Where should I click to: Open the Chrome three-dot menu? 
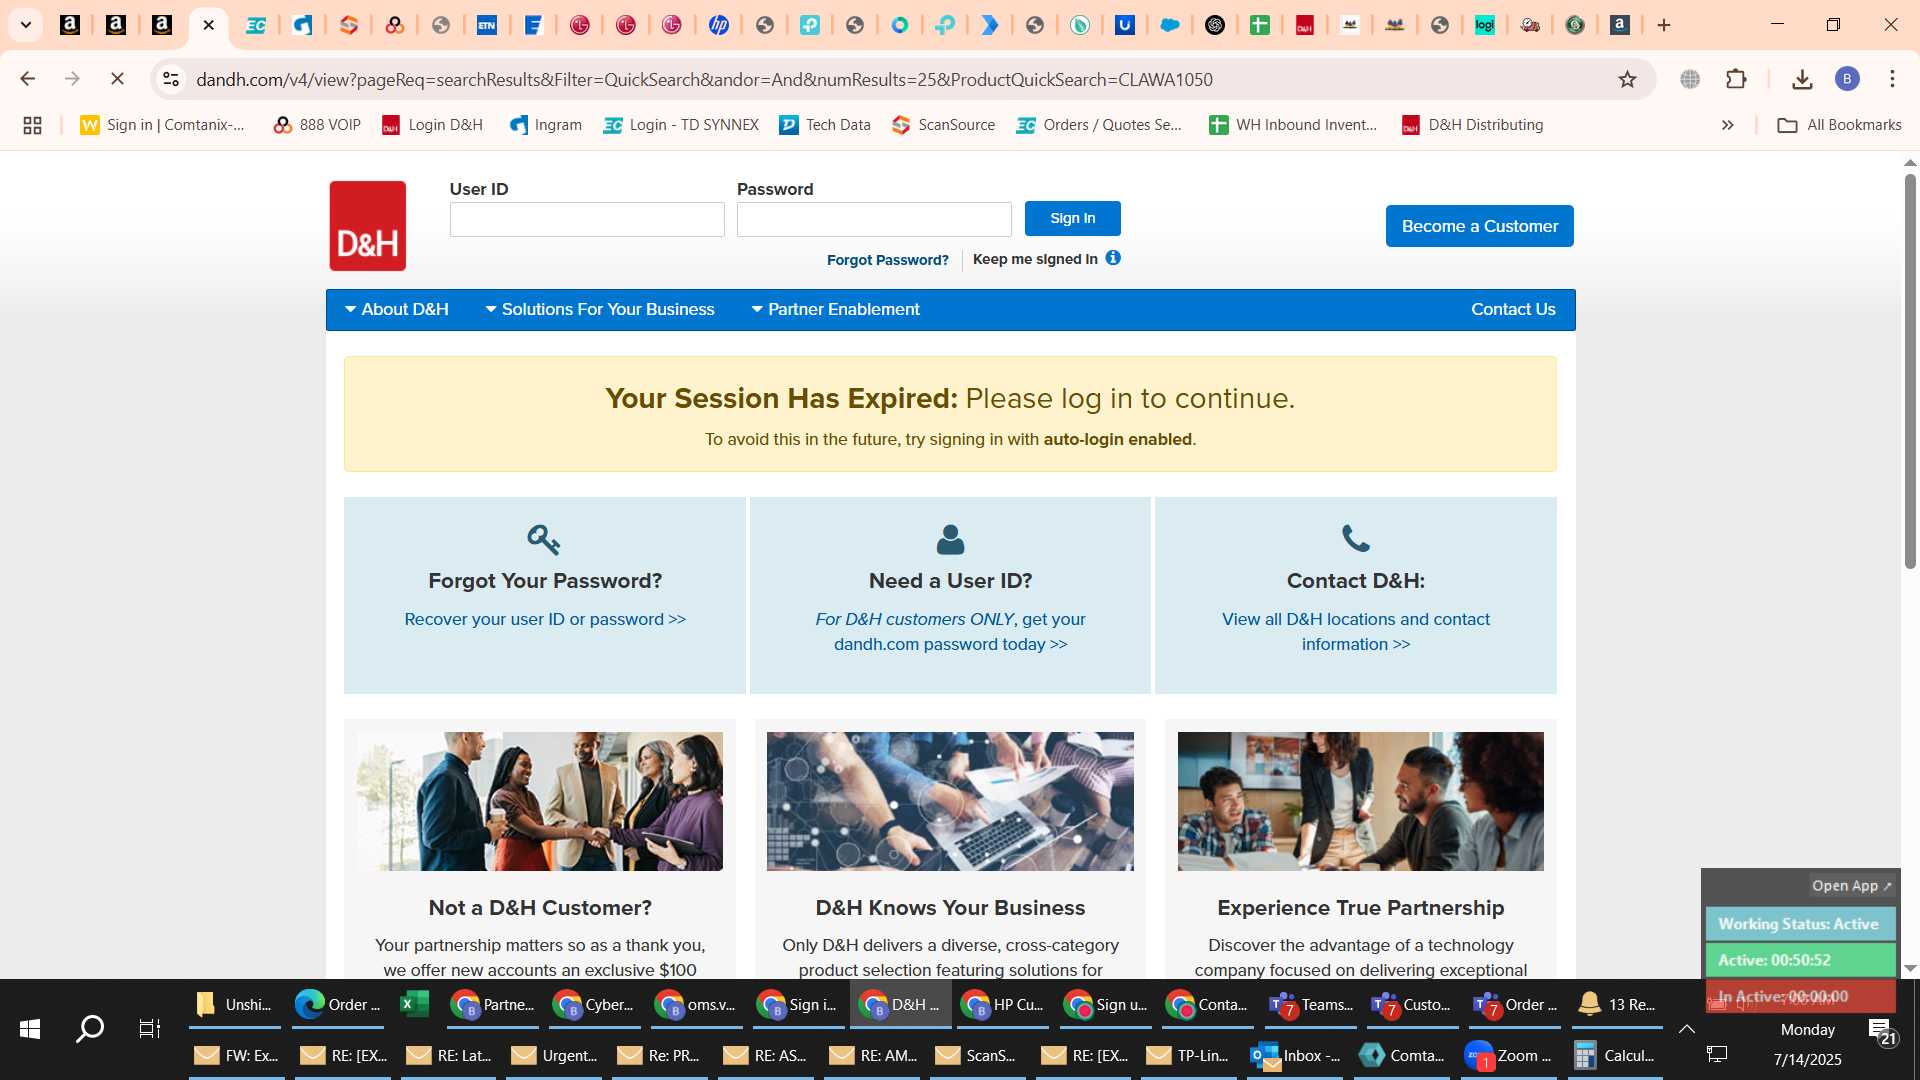point(1892,79)
